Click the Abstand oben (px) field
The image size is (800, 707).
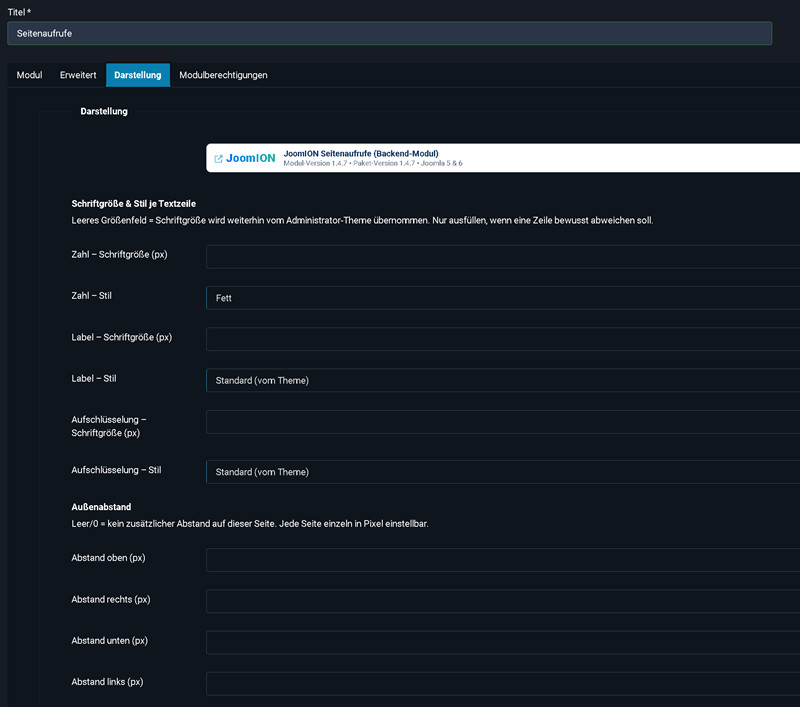(x=503, y=560)
